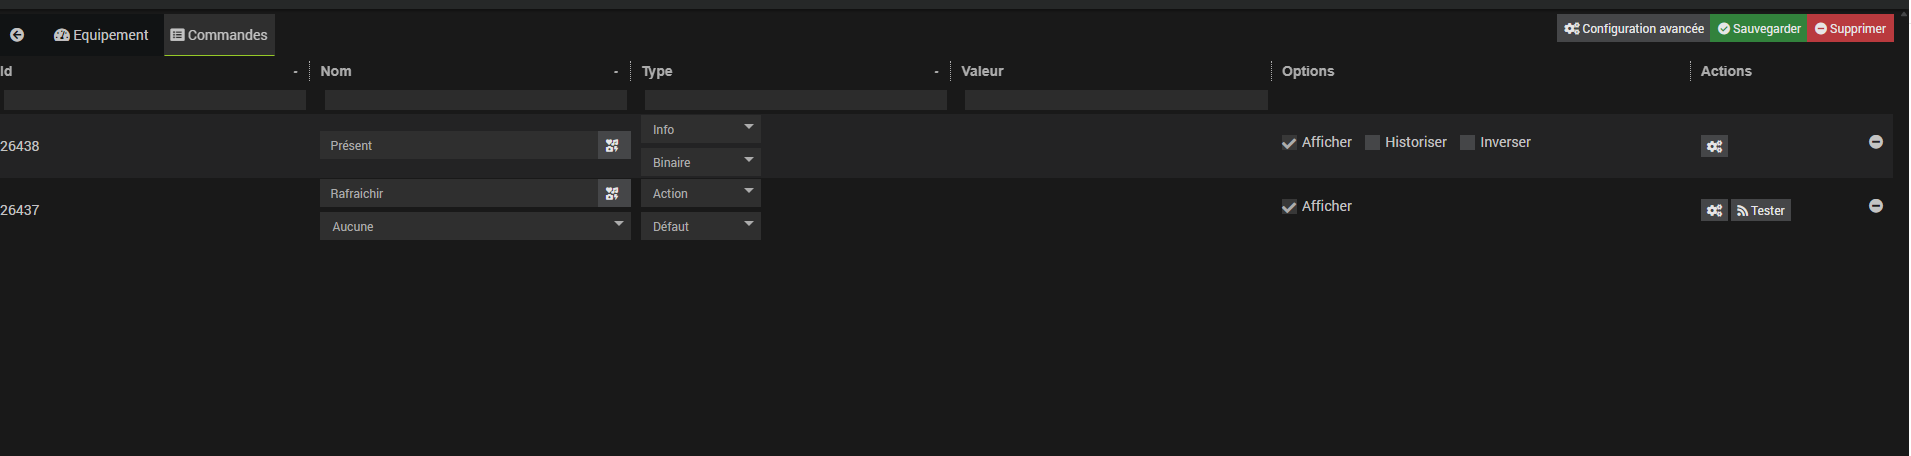Enable the Inverser checkbox
This screenshot has width=1911, height=456.
[x=1467, y=143]
